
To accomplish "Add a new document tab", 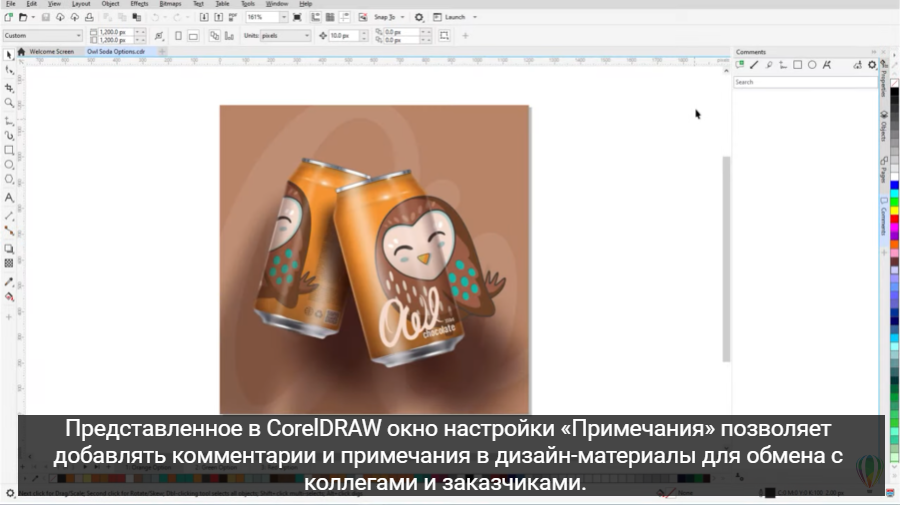I will (x=162, y=52).
